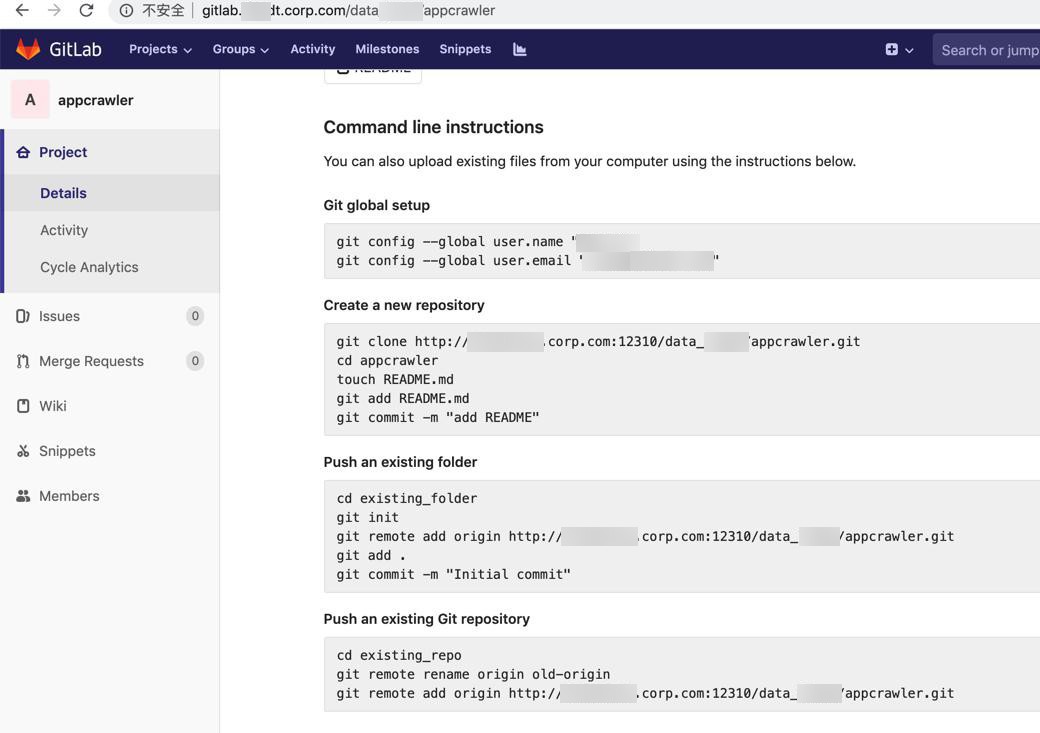Click the appcrawler project avatar

pyautogui.click(x=30, y=100)
